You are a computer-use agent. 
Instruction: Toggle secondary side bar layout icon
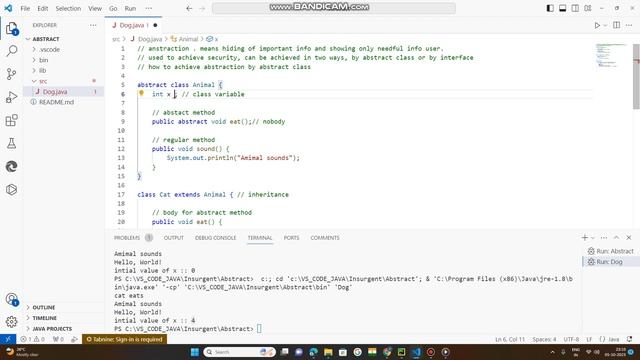(575, 8)
